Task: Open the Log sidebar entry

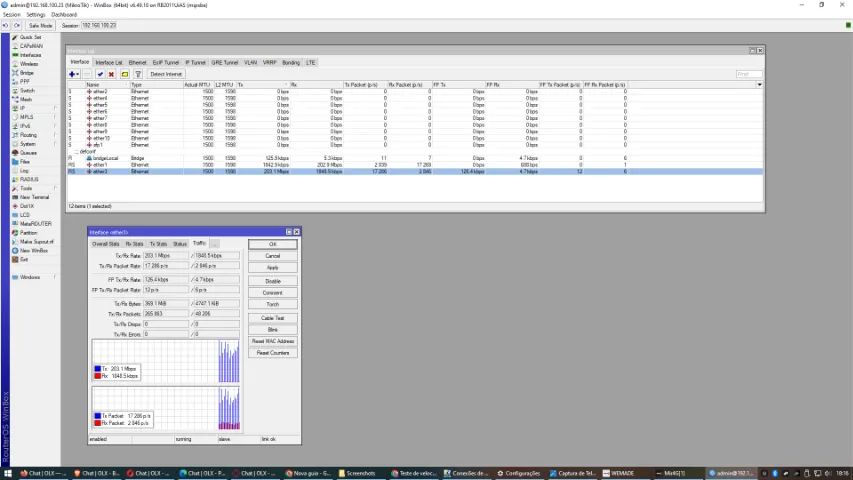Action: coord(24,170)
